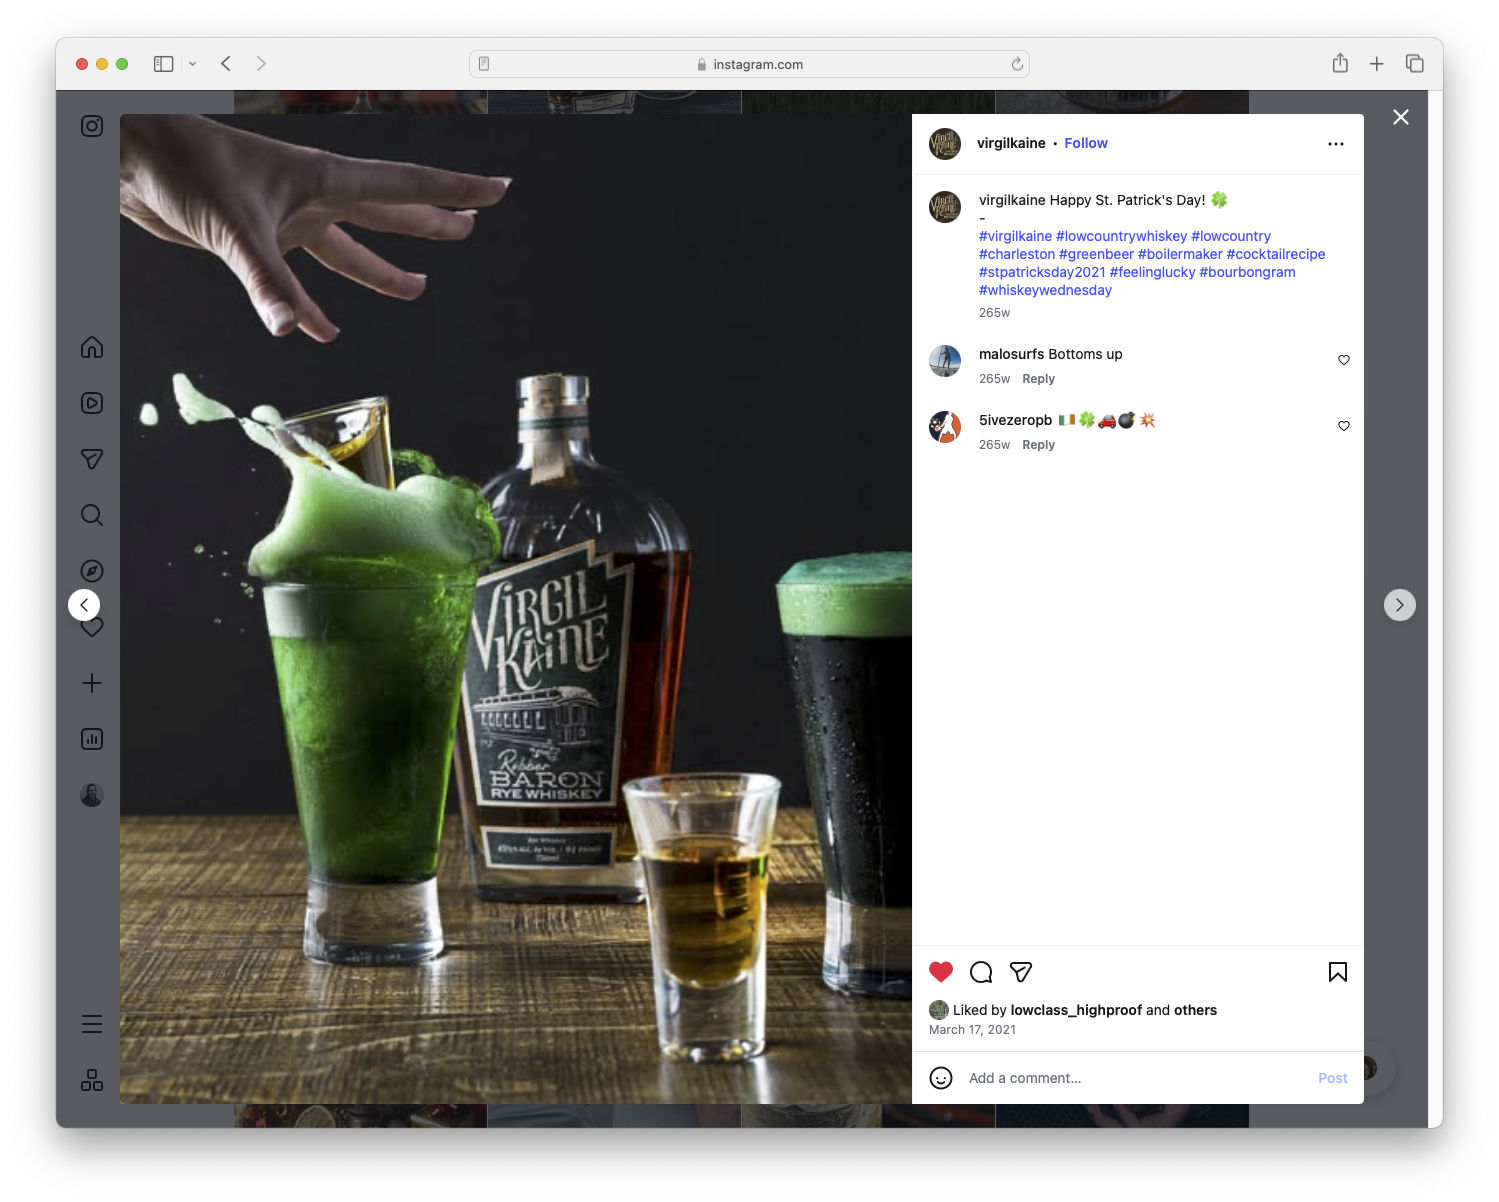Go to previous post arrow
Image resolution: width=1499 pixels, height=1202 pixels.
point(84,605)
